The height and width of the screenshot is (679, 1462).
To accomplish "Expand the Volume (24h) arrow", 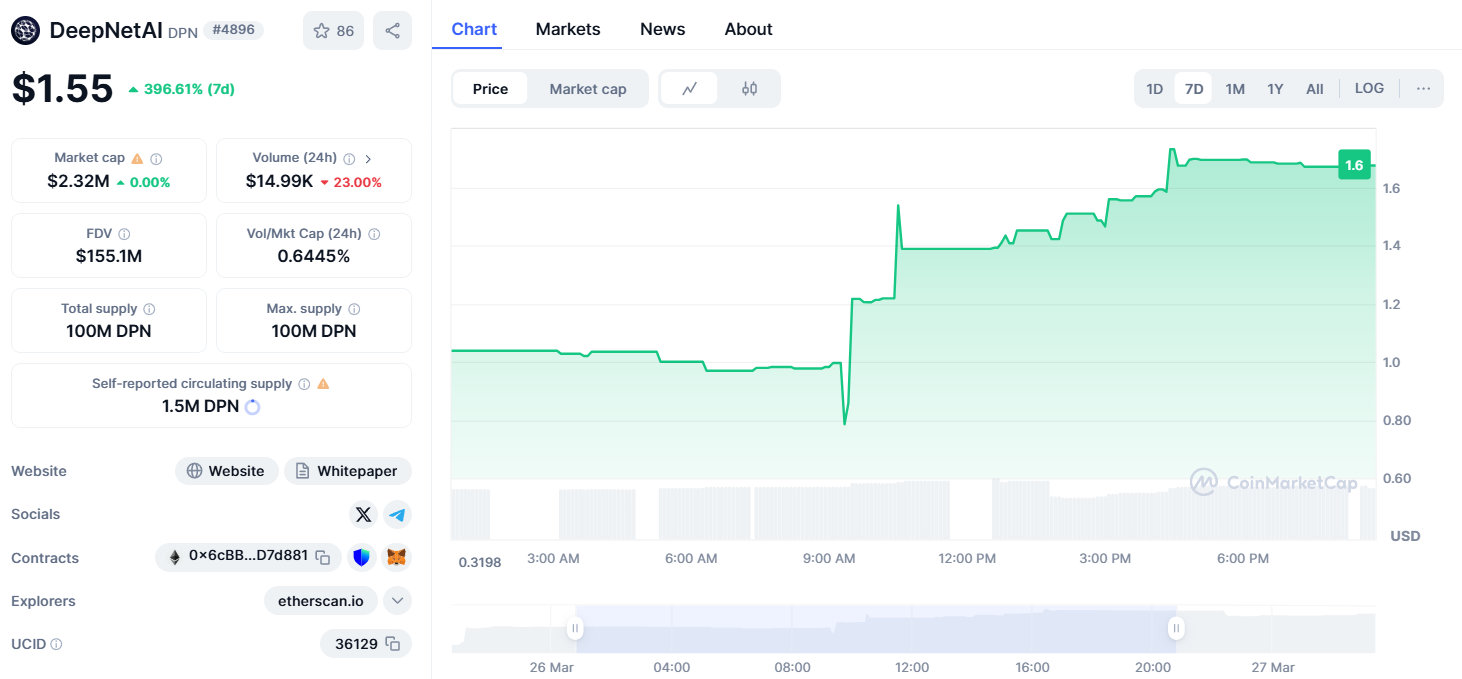I will [x=368, y=158].
